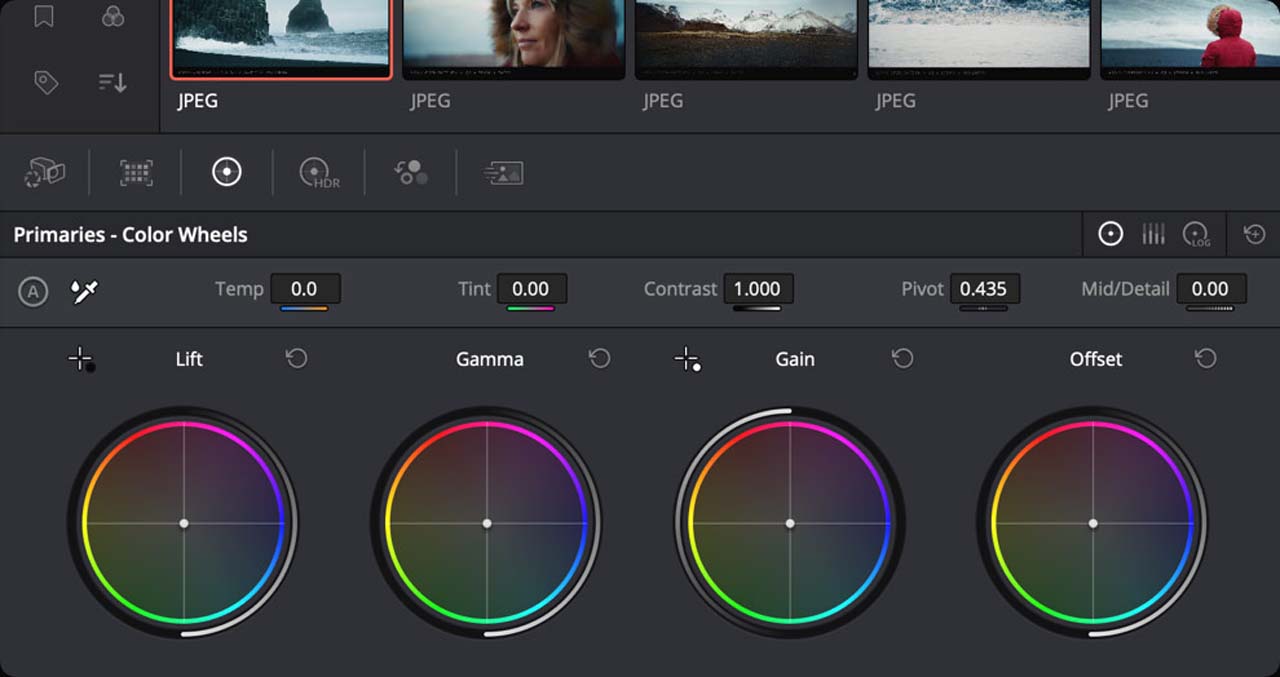1280x677 pixels.
Task: Open the HDR color wheels palette
Action: tap(319, 173)
